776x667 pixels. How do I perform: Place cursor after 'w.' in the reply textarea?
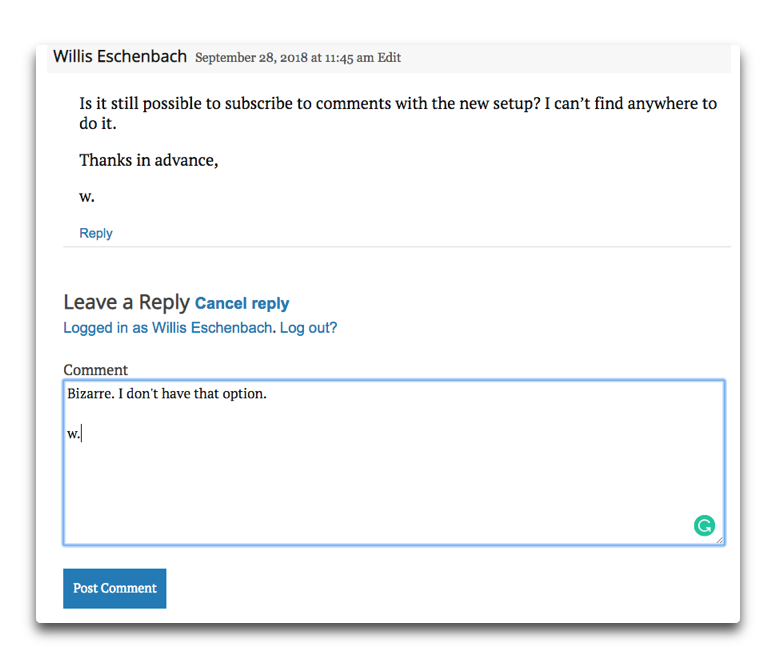coord(82,433)
